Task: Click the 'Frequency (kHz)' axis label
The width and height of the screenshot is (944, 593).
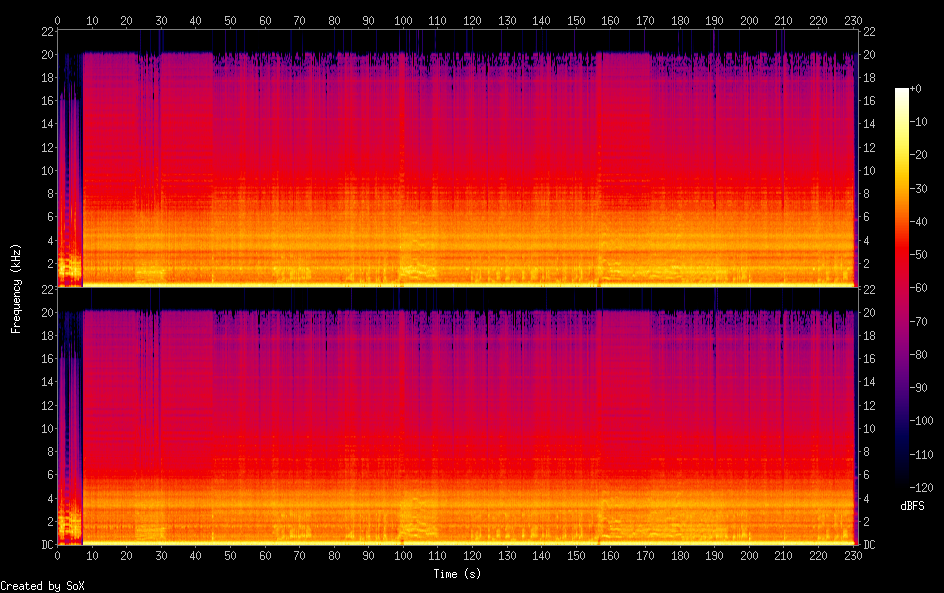Action: 16,288
